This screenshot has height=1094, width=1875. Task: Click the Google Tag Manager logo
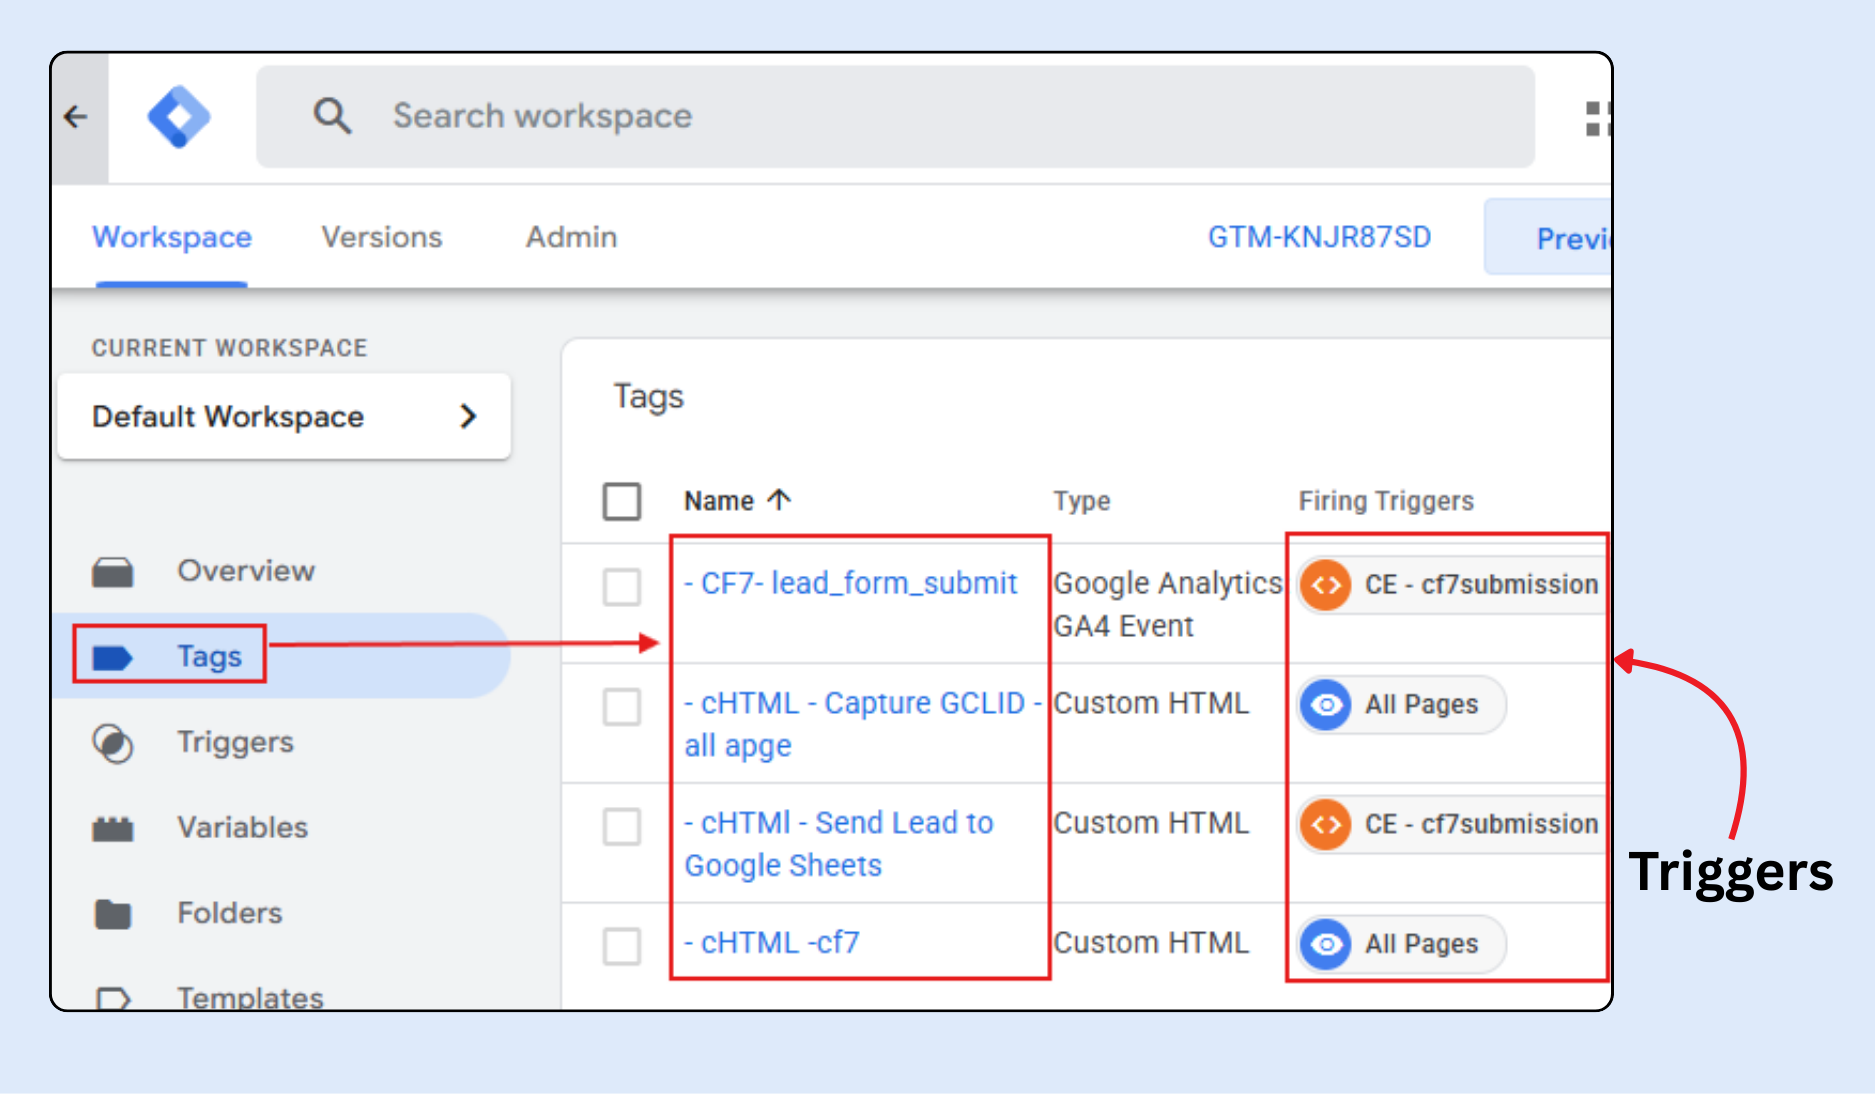click(x=179, y=117)
